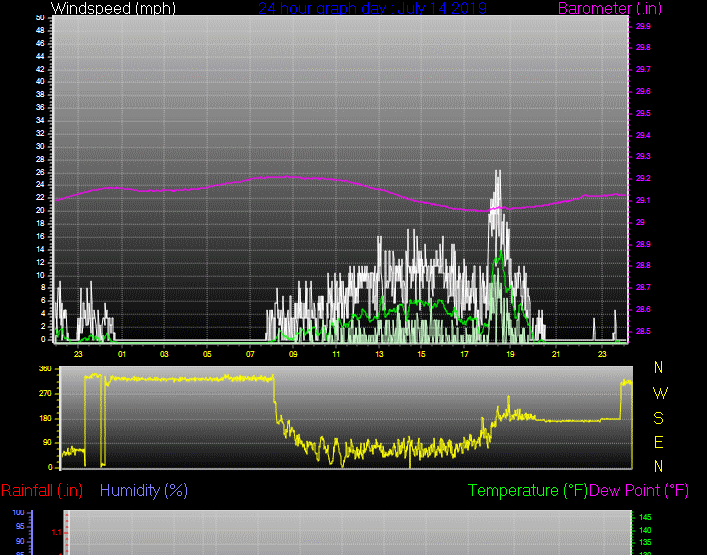707x555 pixels.
Task: Click the 13 hour tick label
Action: click(x=379, y=354)
